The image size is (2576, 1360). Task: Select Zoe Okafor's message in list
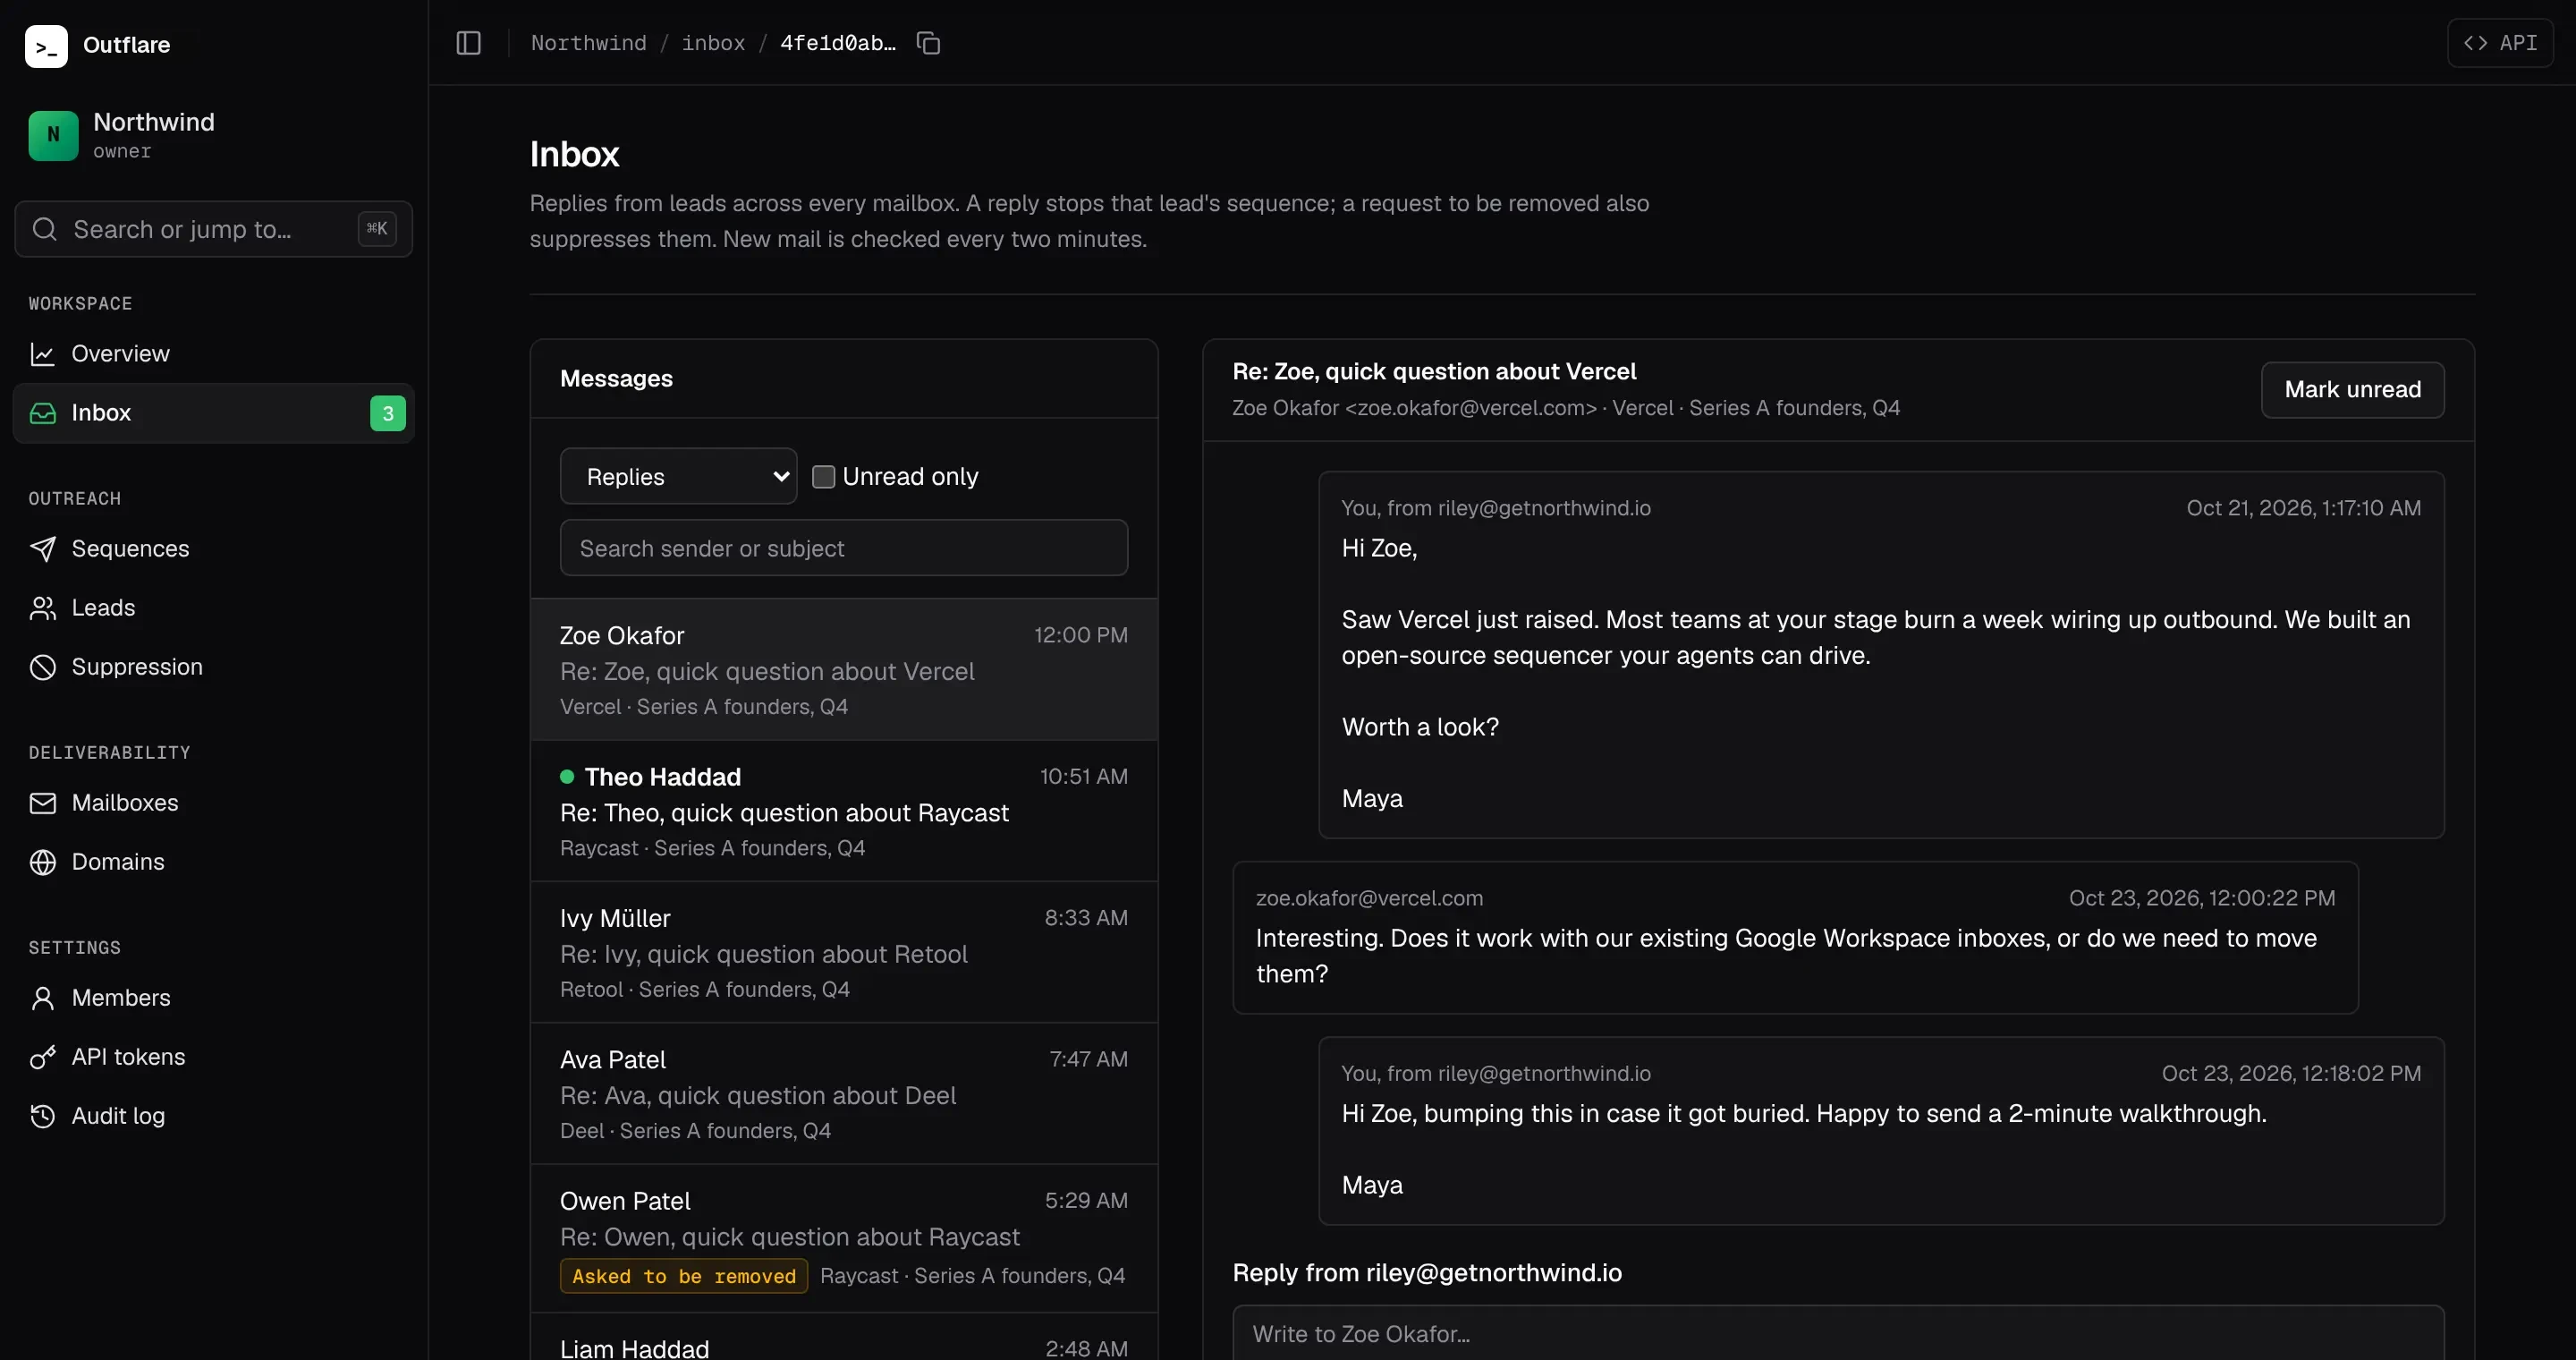tap(844, 670)
